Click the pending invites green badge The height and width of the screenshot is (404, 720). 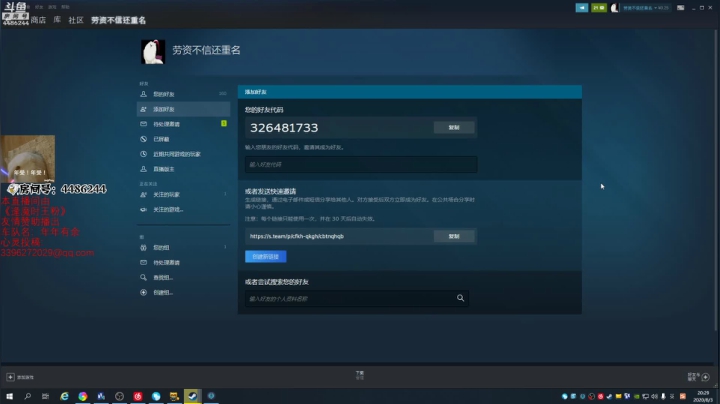(x=224, y=123)
